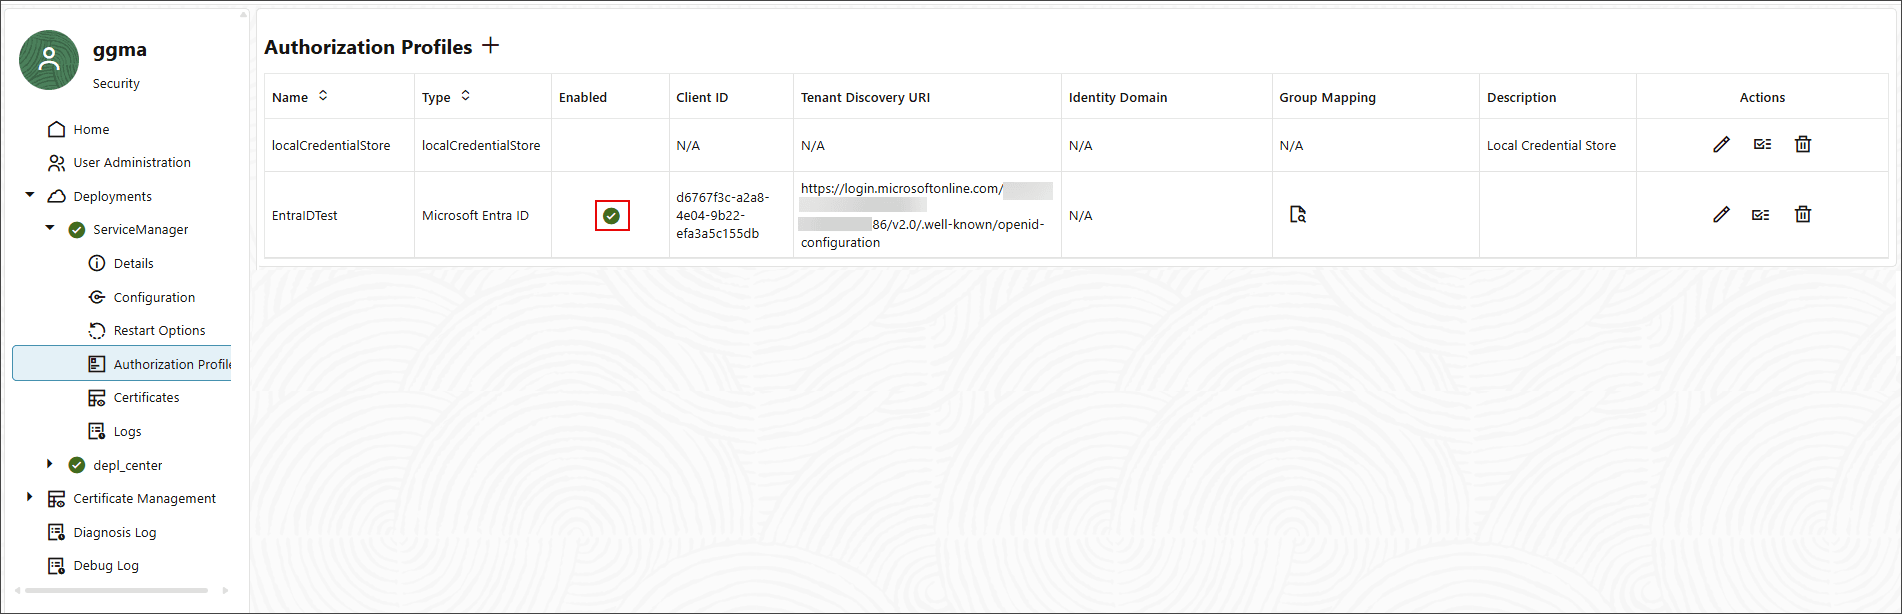Select Authorization Profile in the sidebar
This screenshot has width=1902, height=614.
122,364
